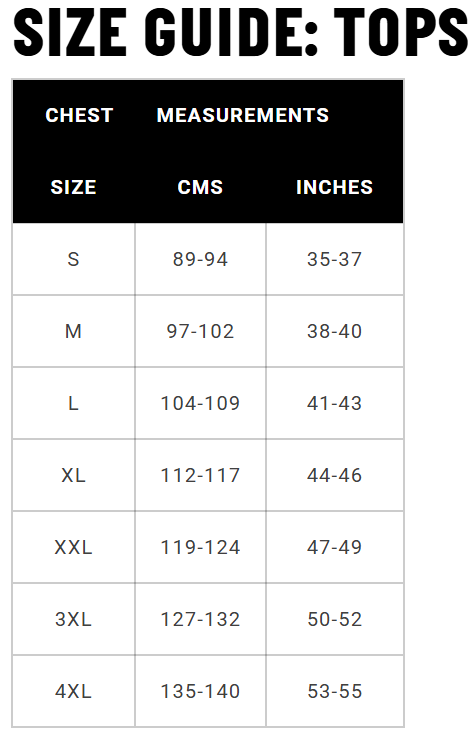Click the 44-46 inches value

click(x=335, y=475)
